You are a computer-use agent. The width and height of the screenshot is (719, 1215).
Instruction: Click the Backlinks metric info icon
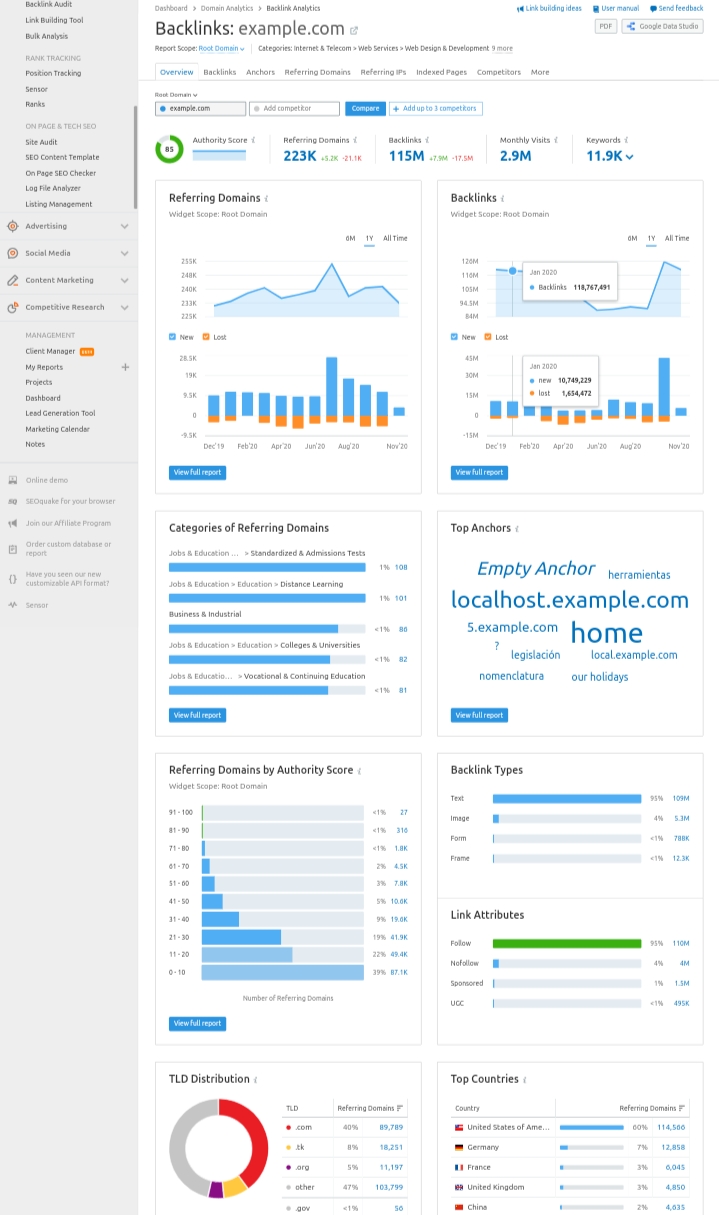tap(427, 140)
